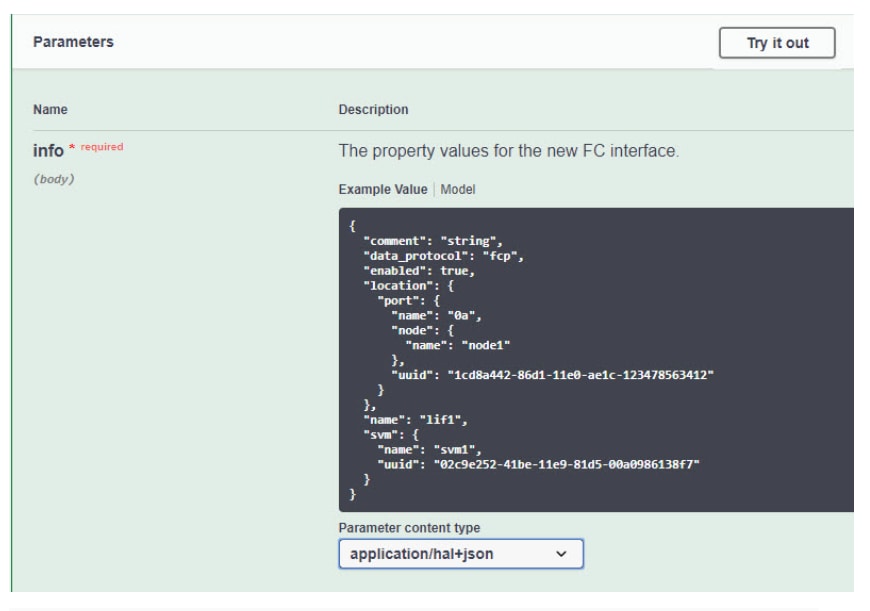Click the "enabled": true line in the JSON

tap(418, 271)
